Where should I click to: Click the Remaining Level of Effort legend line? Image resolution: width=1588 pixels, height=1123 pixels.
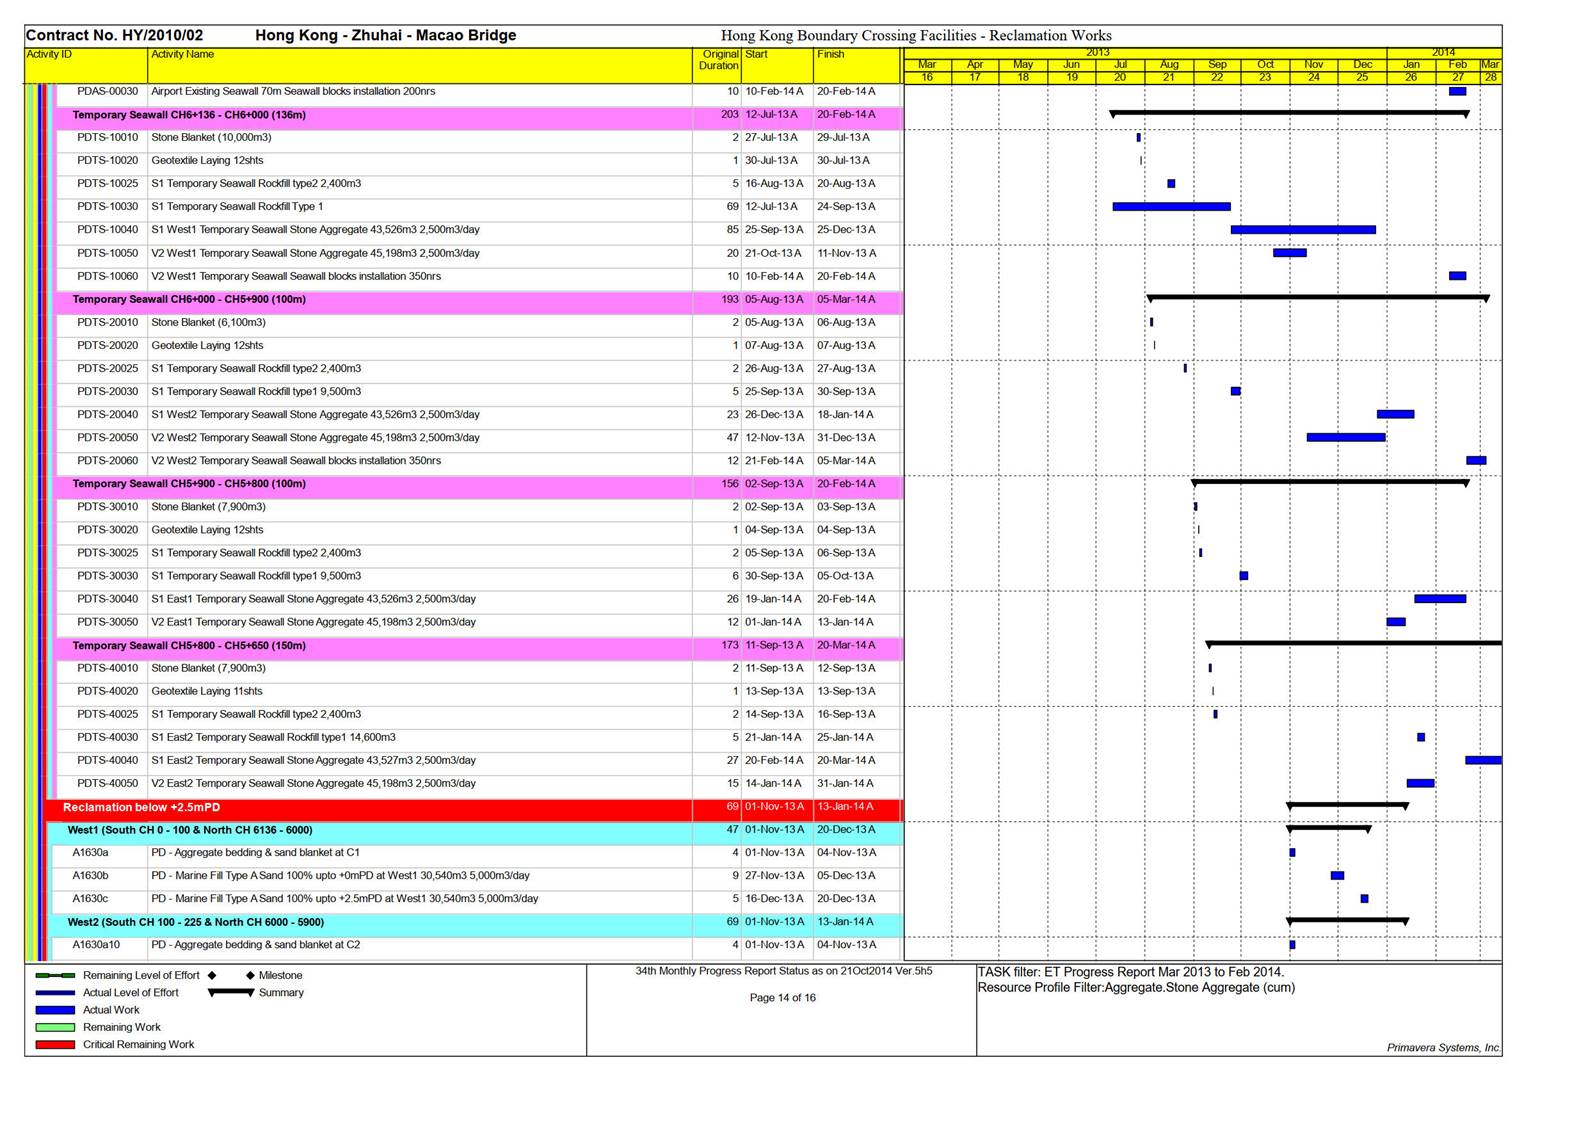tap(55, 975)
